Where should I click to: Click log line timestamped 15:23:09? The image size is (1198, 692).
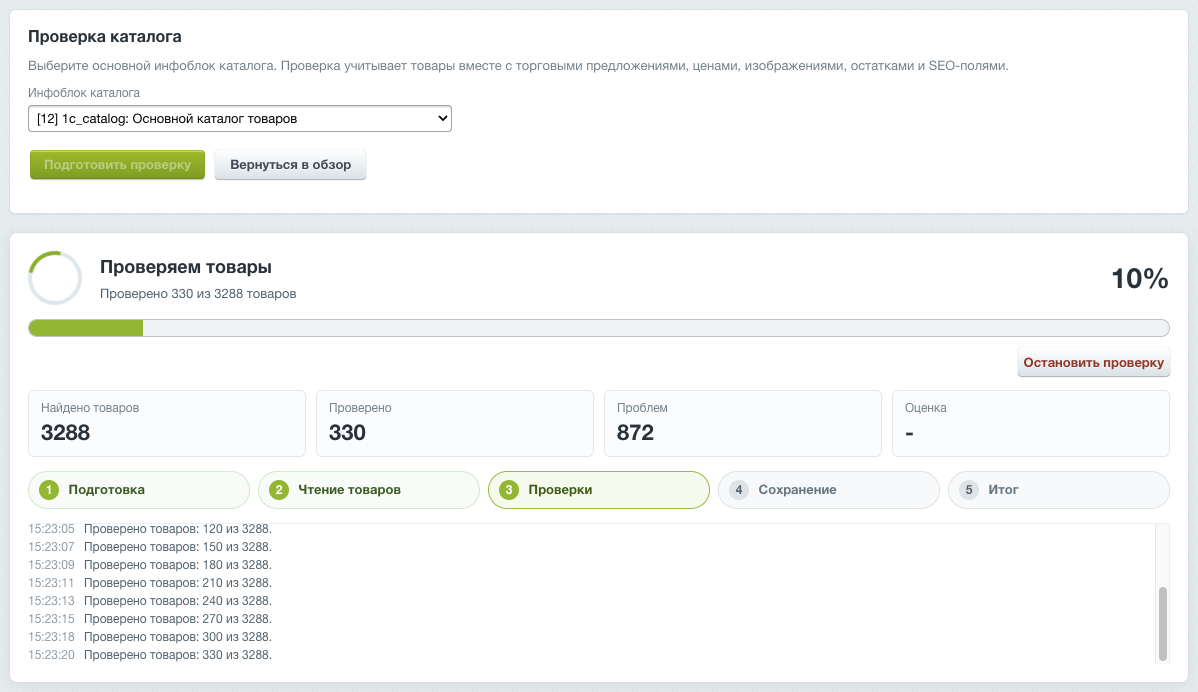point(150,564)
